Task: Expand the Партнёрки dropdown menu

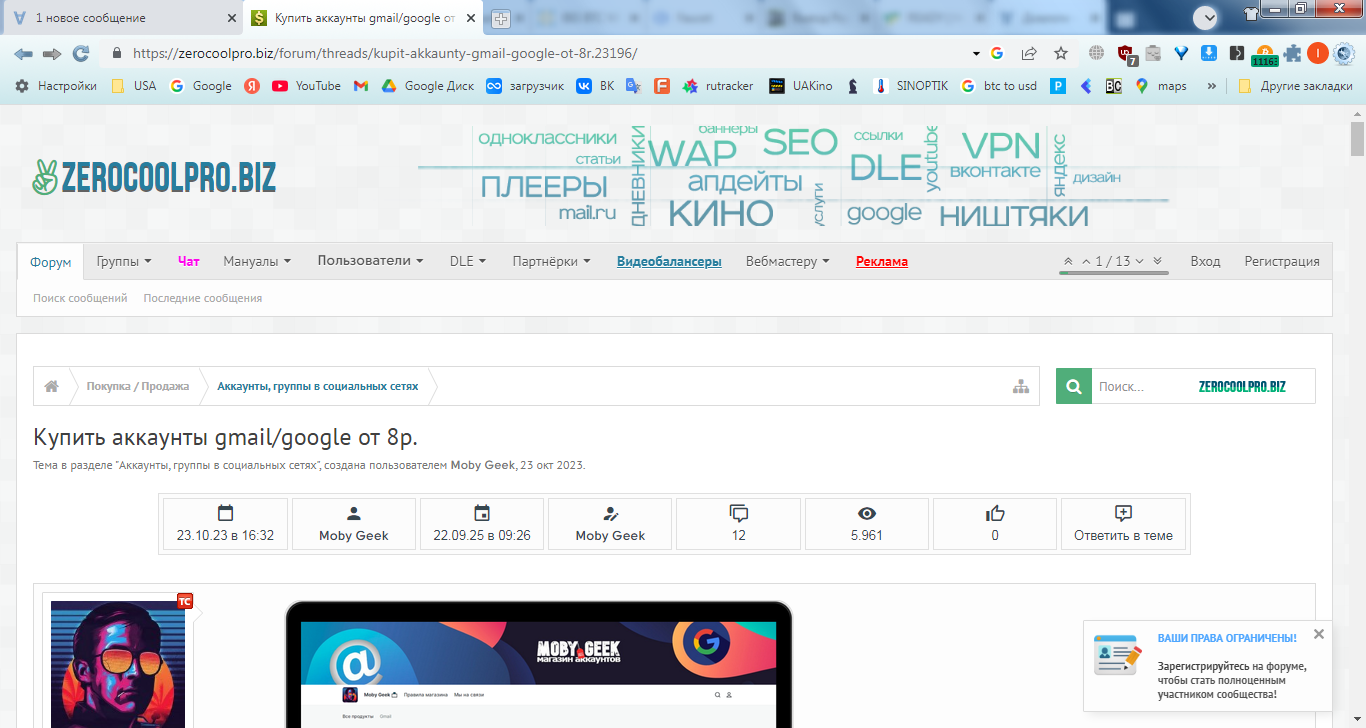Action: coord(552,261)
